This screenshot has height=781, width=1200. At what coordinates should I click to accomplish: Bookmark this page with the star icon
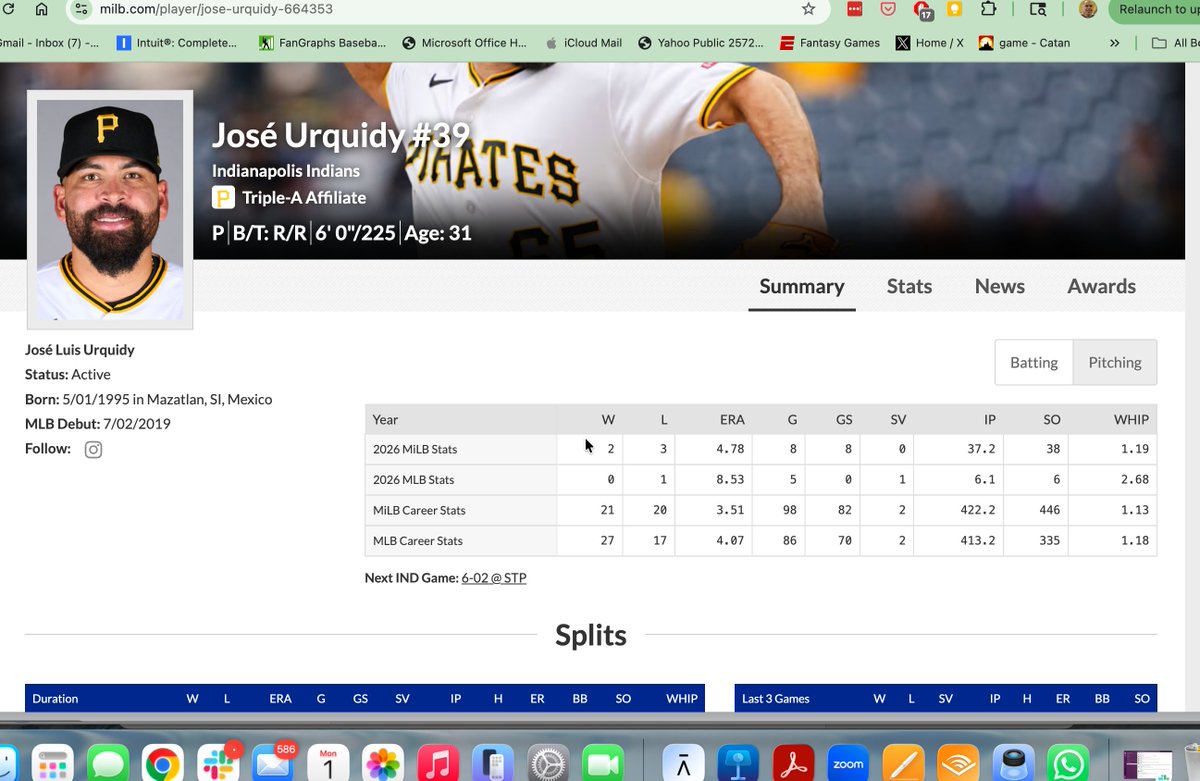(x=808, y=9)
